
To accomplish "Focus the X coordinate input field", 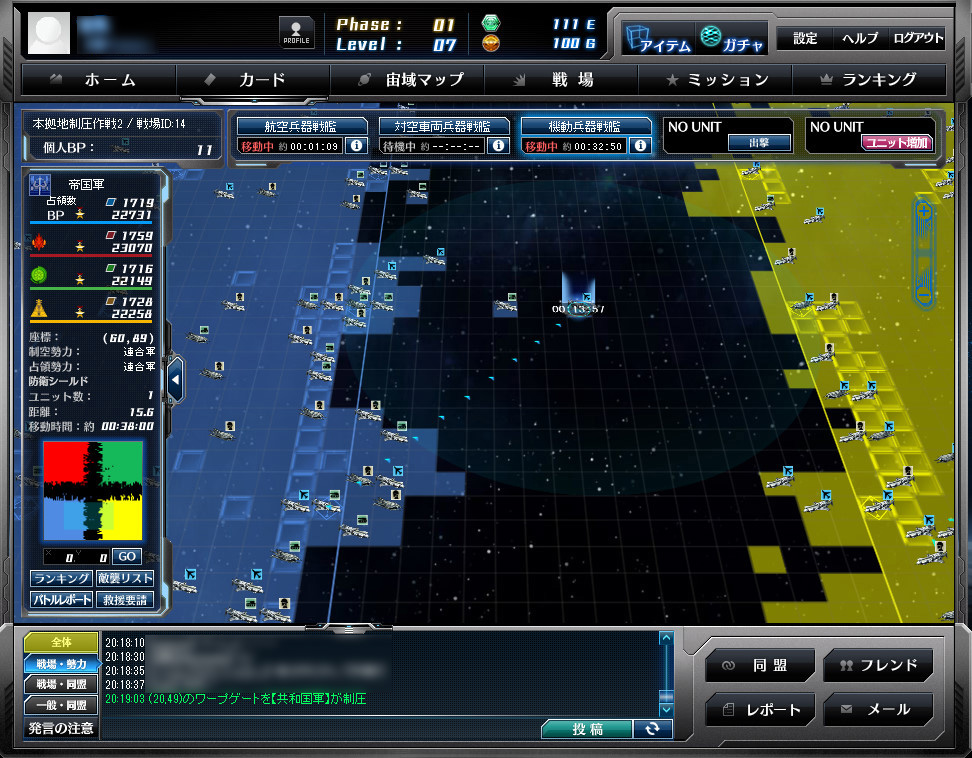I will point(60,557).
